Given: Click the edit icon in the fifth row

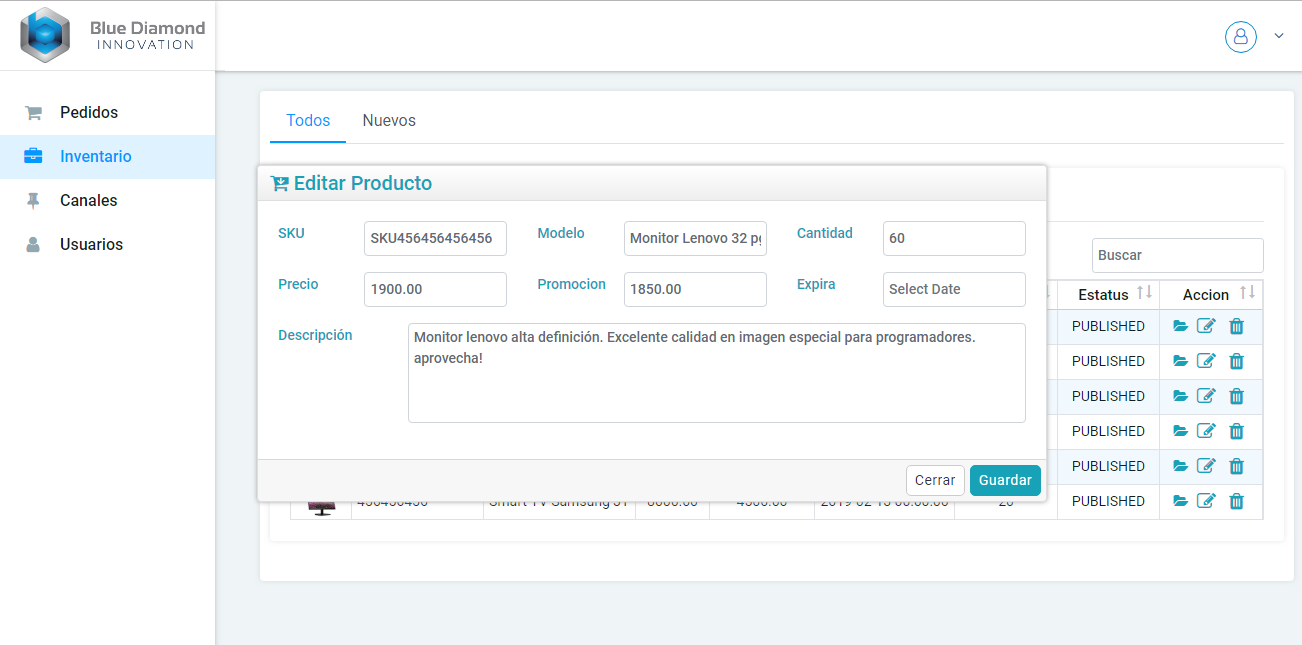Looking at the screenshot, I should (1207, 466).
